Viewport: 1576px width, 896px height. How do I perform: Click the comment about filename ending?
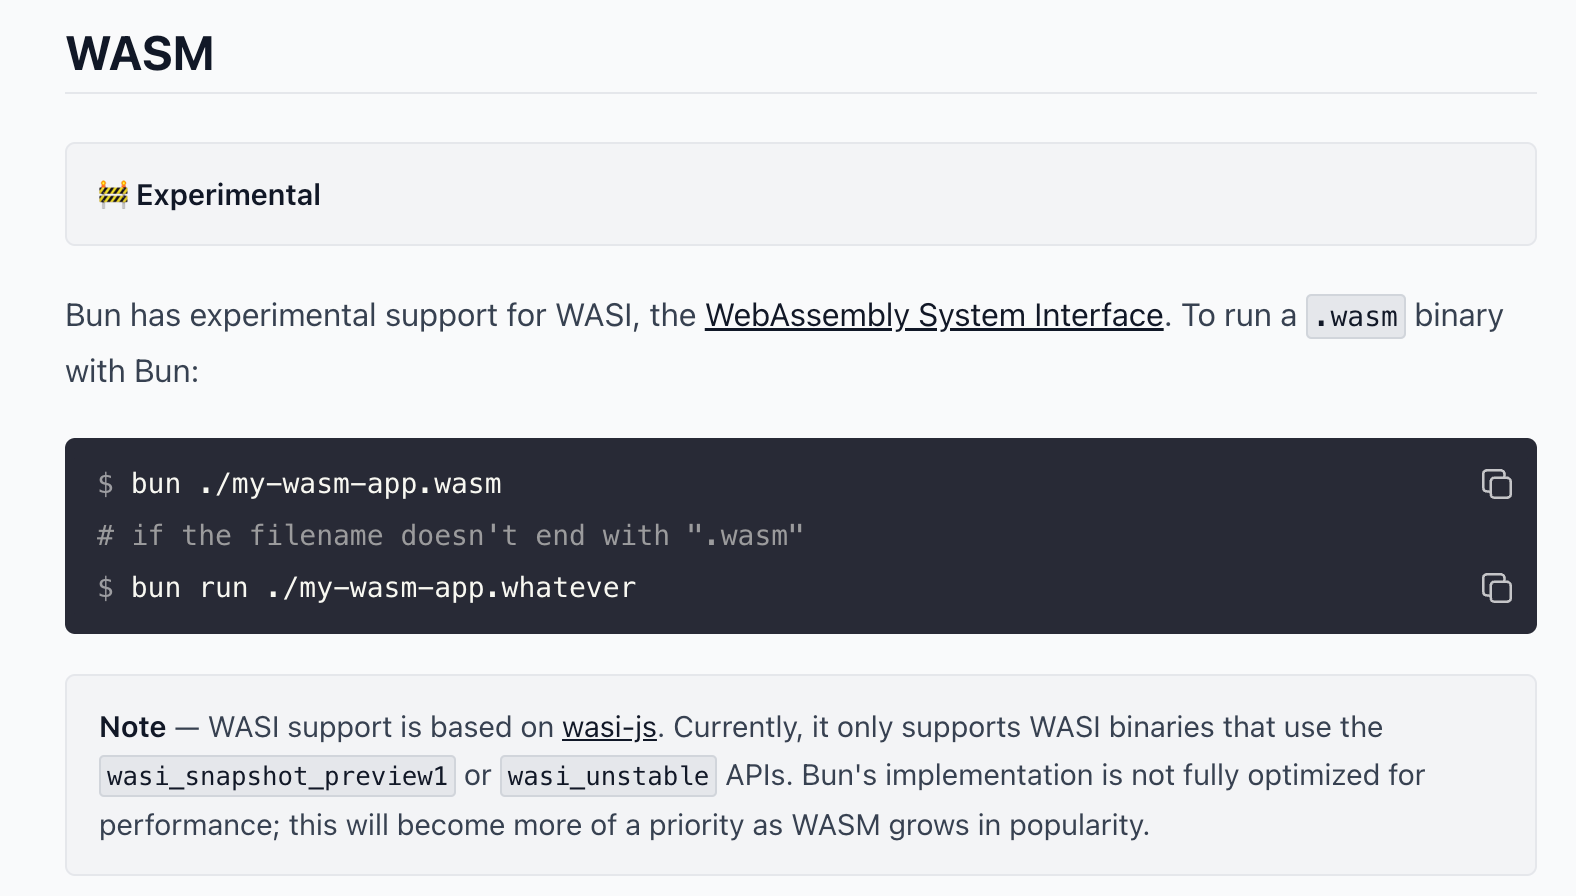450,536
